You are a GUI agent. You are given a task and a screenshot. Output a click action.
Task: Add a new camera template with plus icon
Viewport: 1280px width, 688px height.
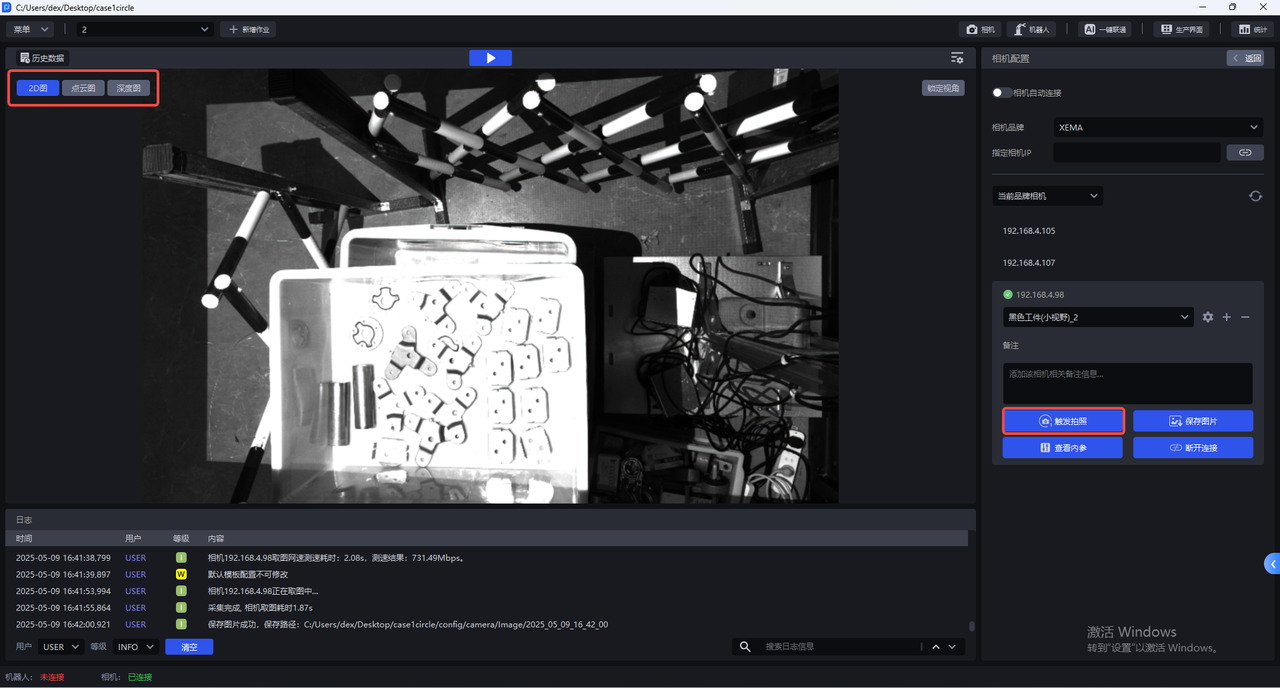1227,317
